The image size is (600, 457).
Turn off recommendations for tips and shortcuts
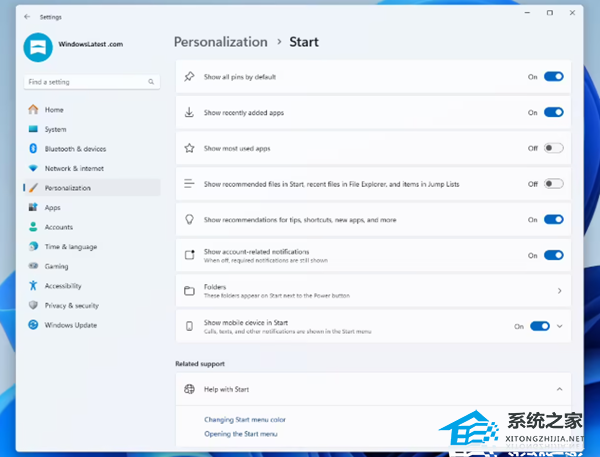pos(554,220)
